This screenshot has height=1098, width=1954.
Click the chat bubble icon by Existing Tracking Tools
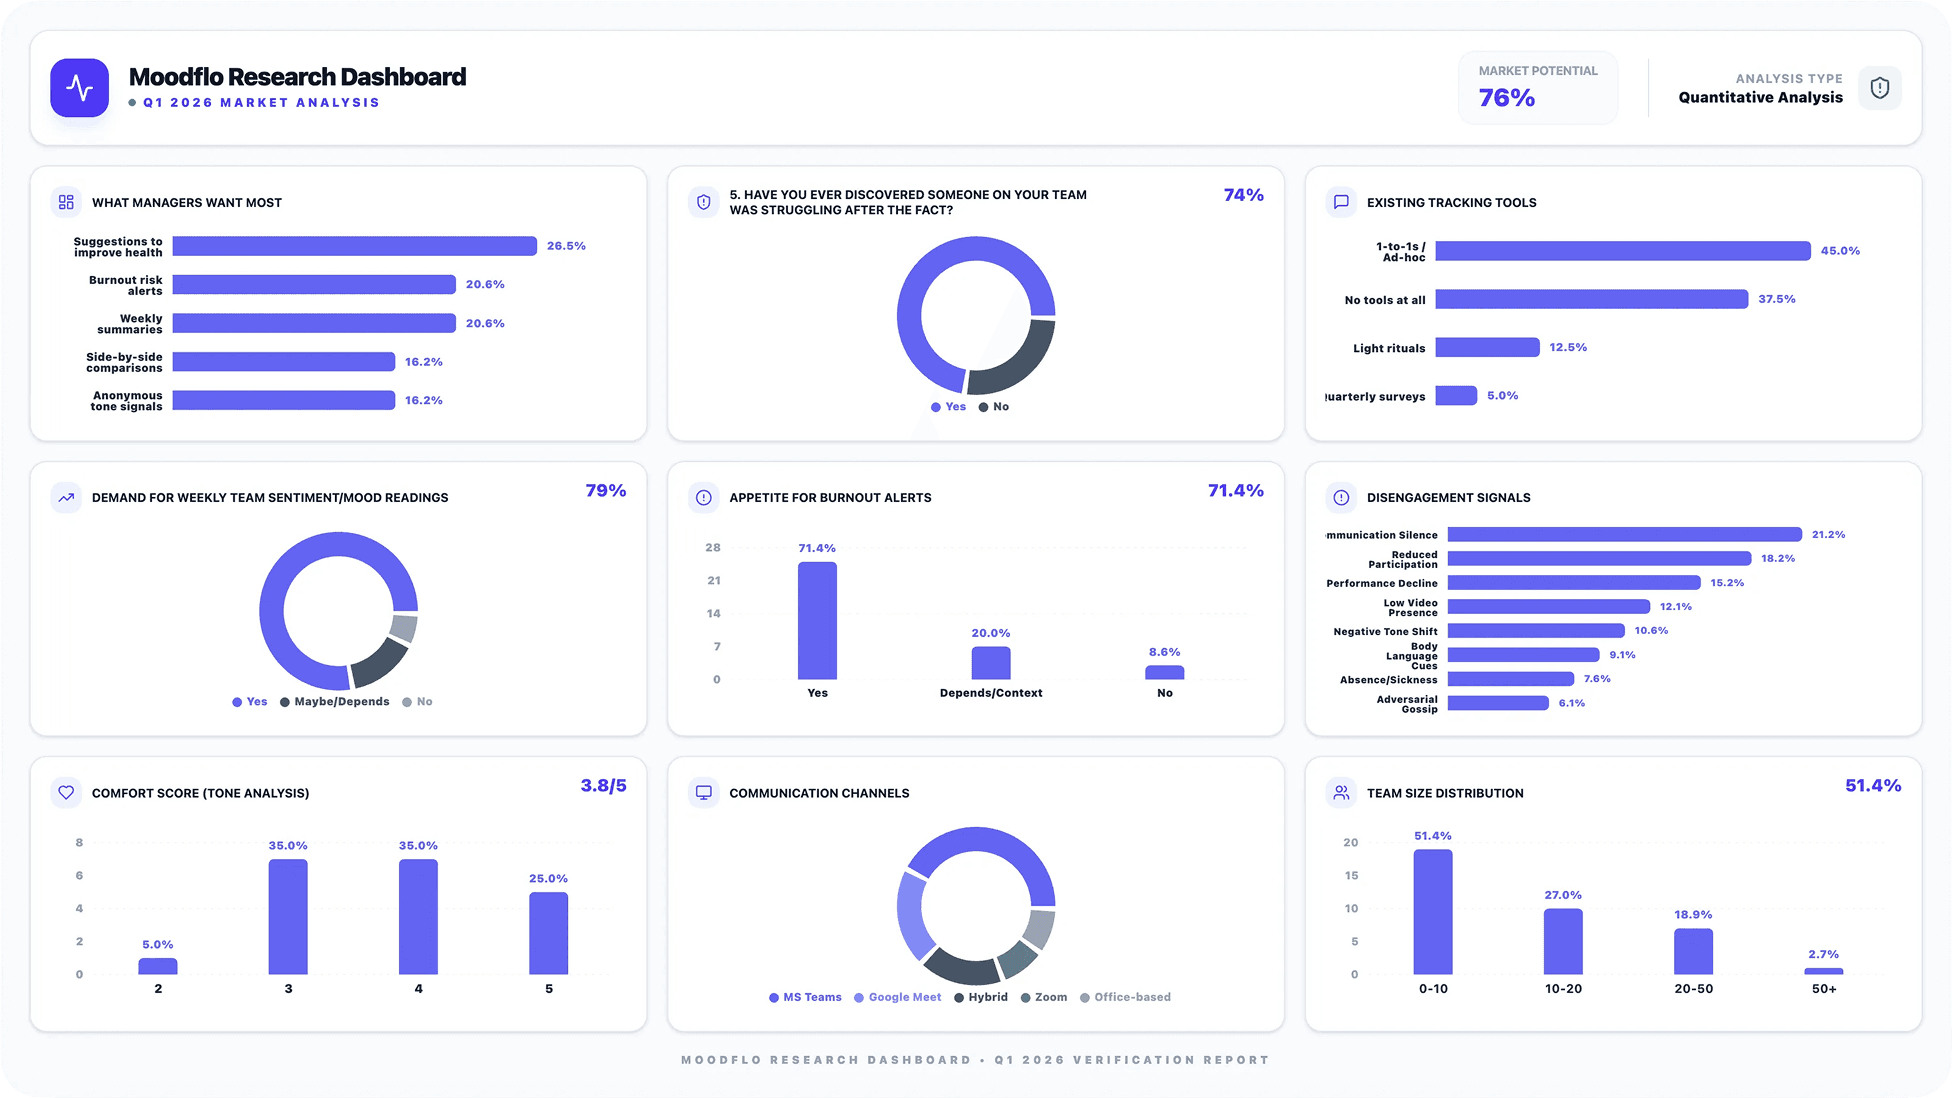click(1341, 202)
